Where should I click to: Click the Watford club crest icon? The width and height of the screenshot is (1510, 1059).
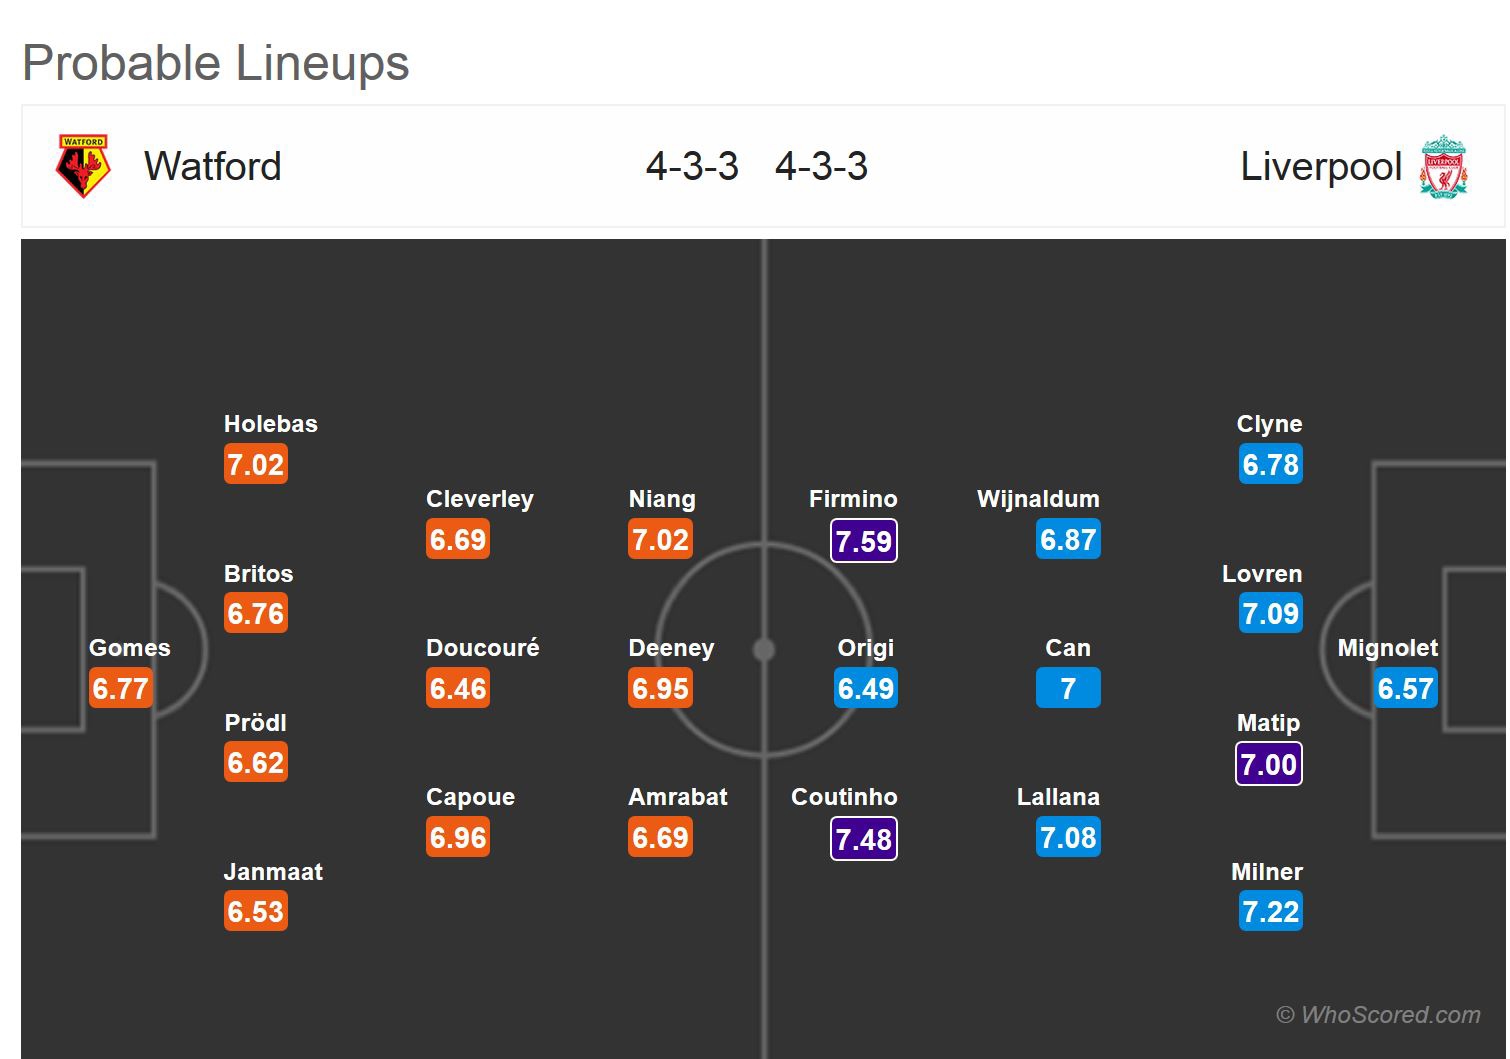click(x=83, y=166)
